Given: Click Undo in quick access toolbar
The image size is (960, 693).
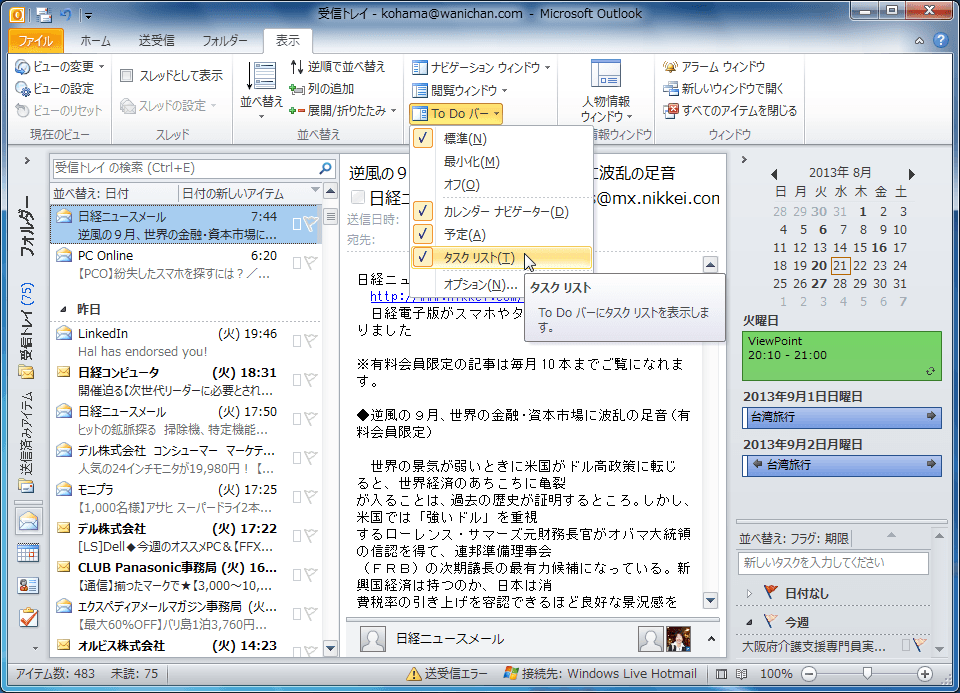Looking at the screenshot, I should pyautogui.click(x=66, y=13).
